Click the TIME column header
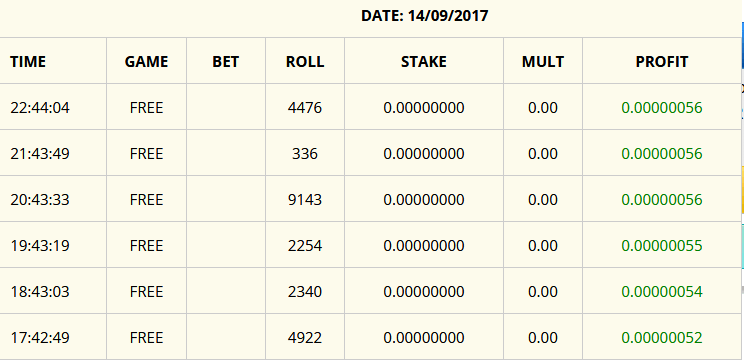The image size is (744, 360). (x=28, y=62)
